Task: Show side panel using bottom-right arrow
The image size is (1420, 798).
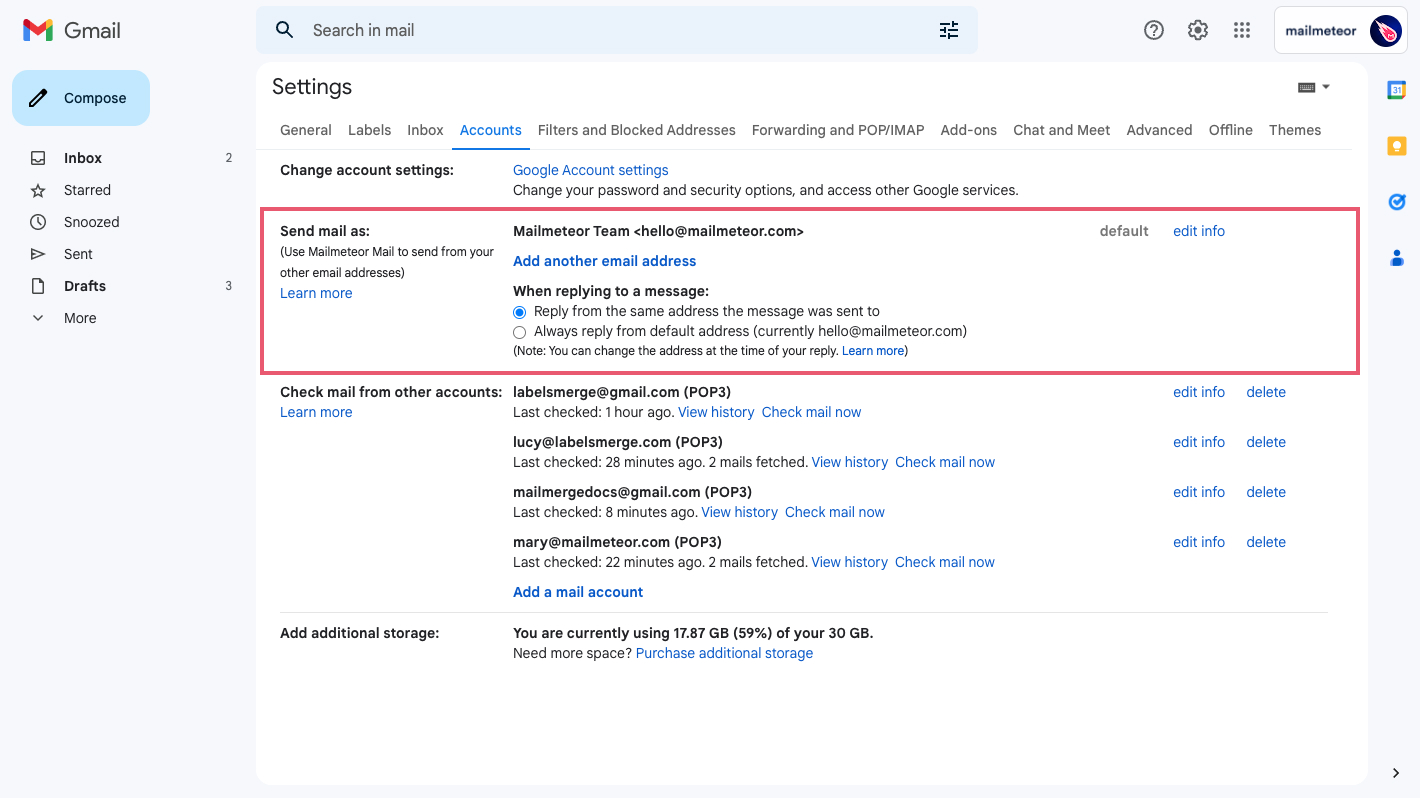Action: click(1396, 772)
